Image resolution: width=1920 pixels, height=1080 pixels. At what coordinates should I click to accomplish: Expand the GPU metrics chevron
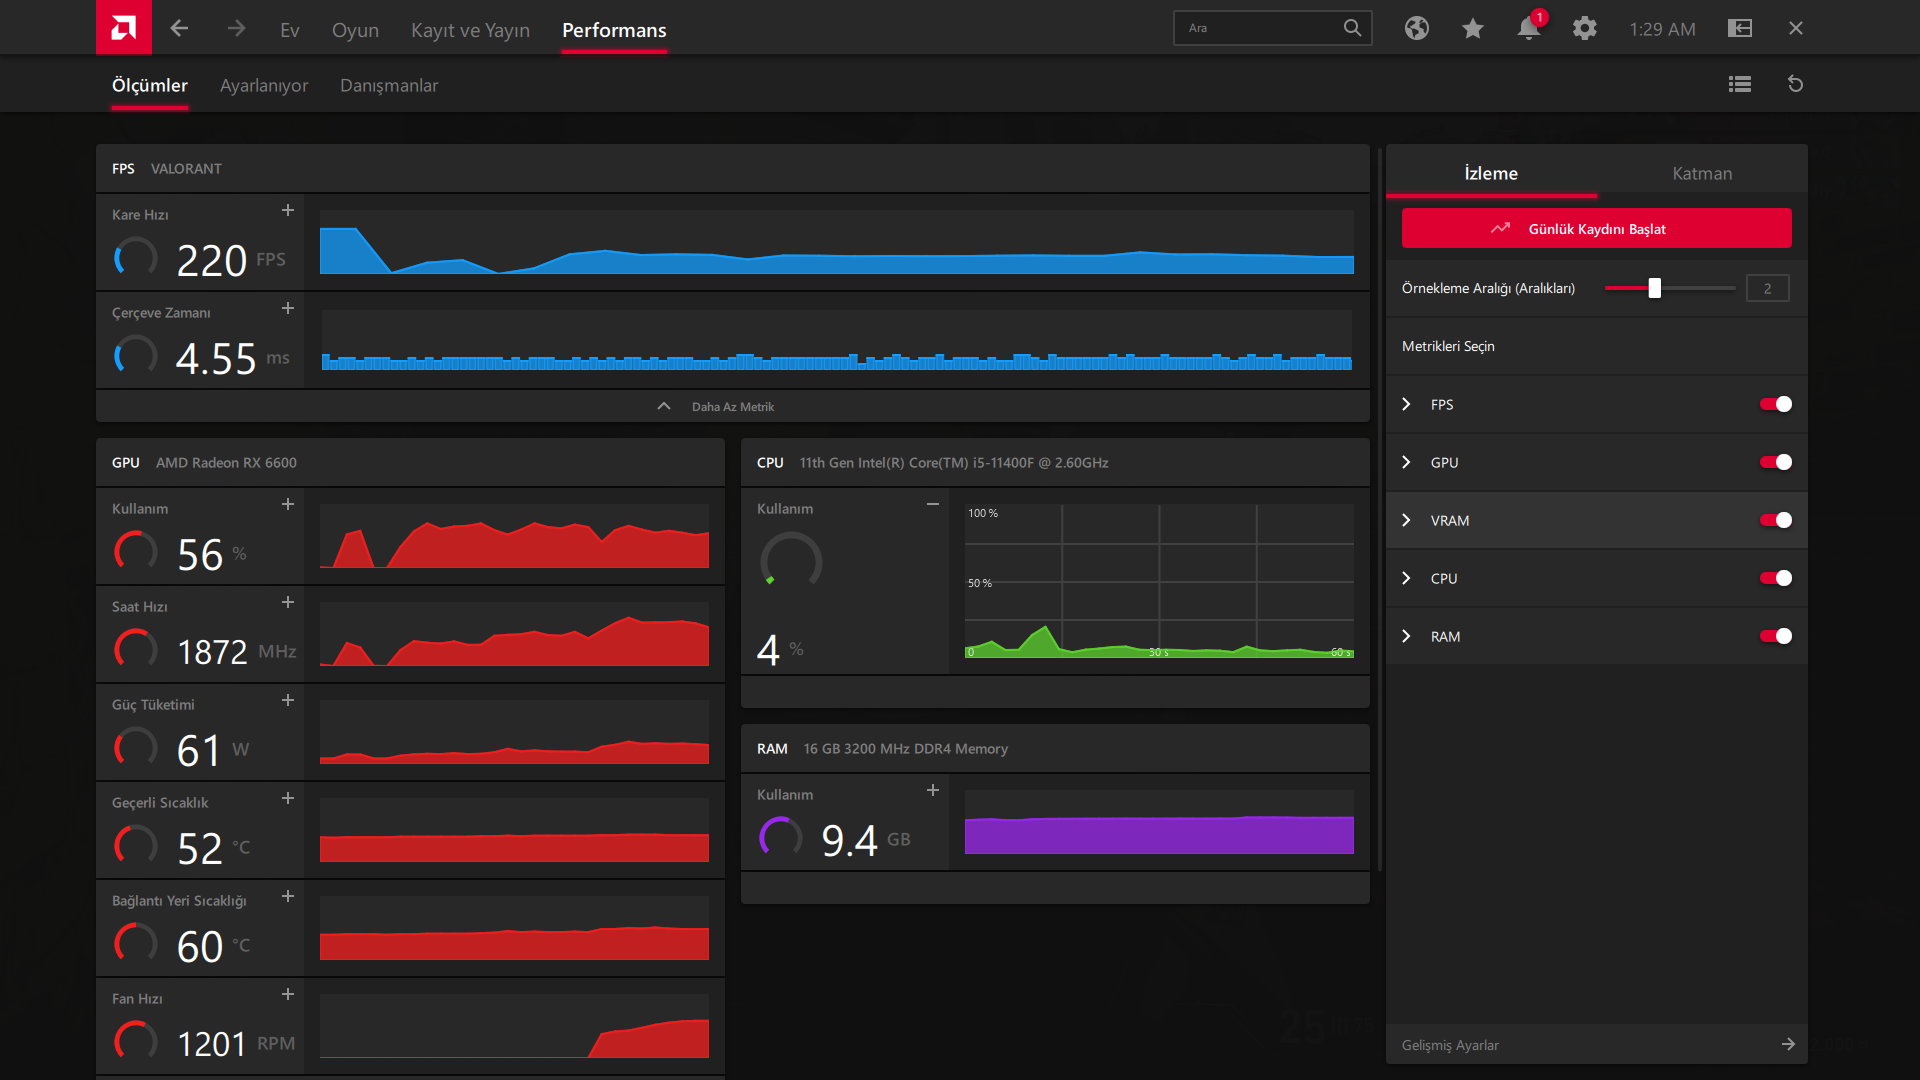[x=1406, y=463]
